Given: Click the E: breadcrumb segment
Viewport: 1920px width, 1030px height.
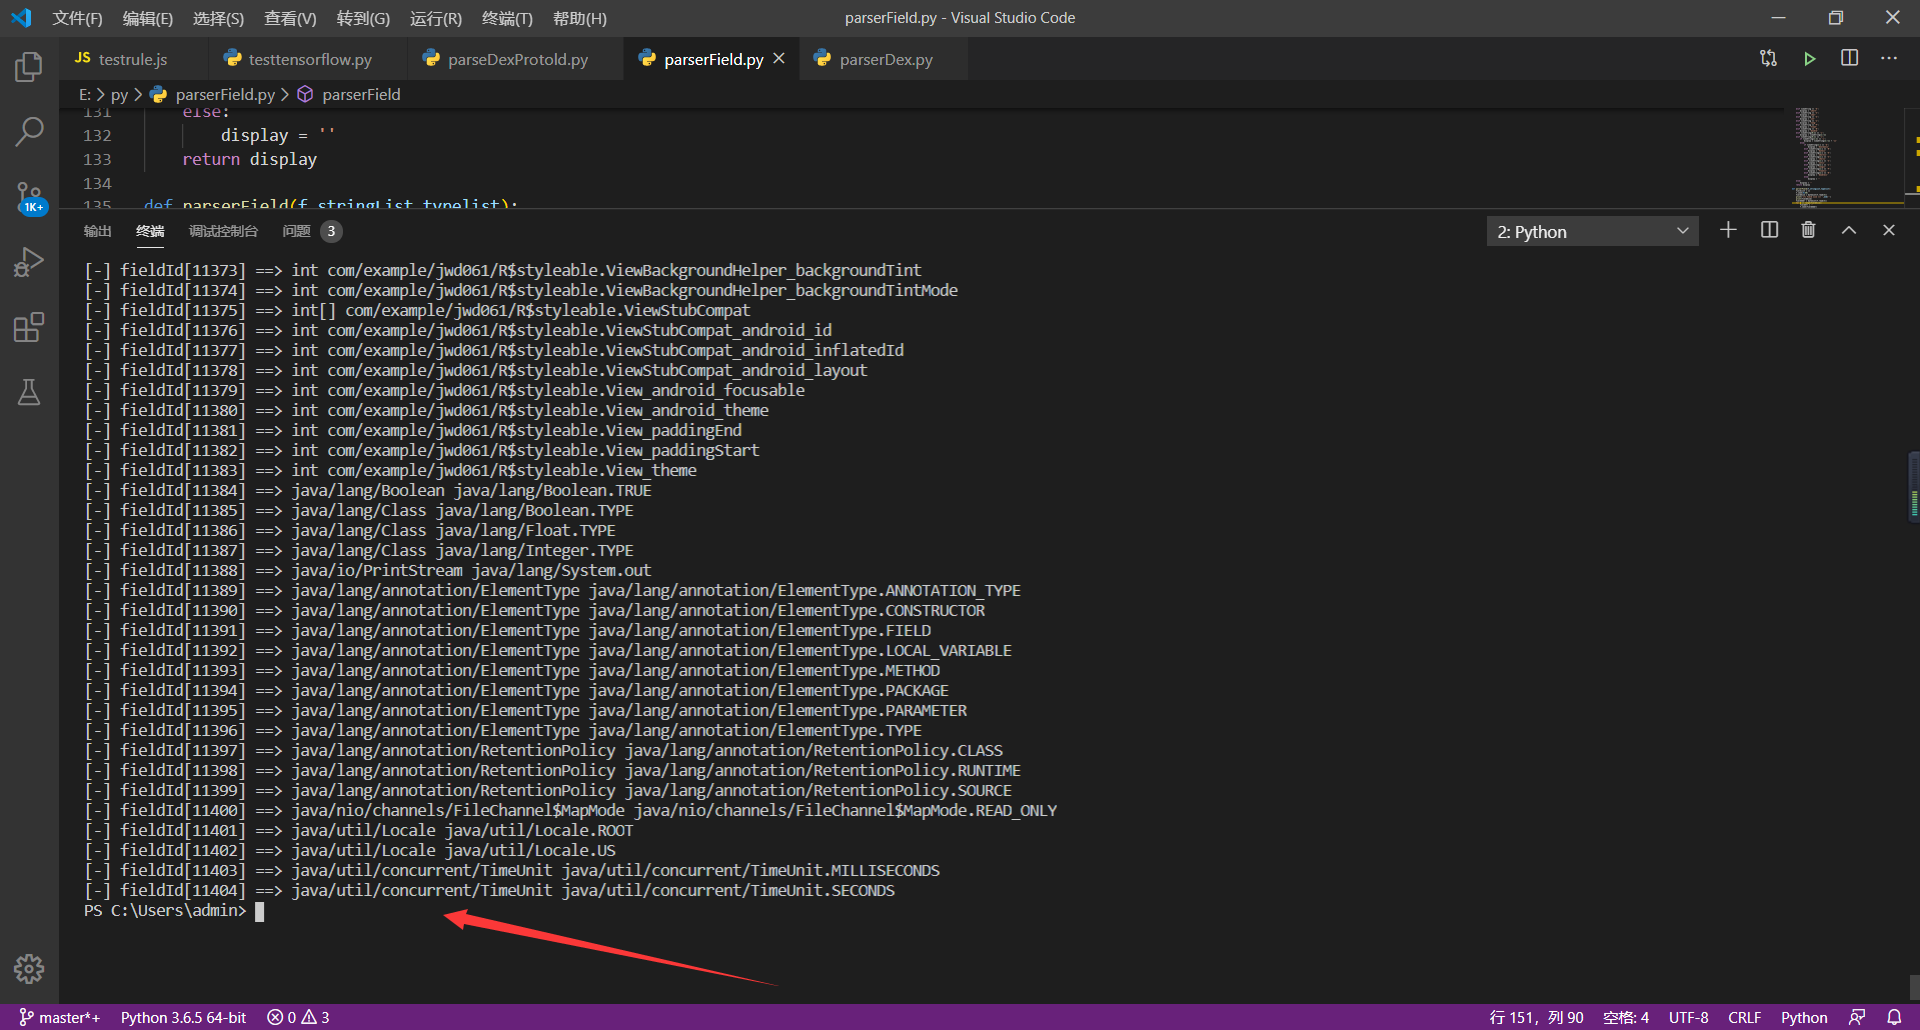Looking at the screenshot, I should [x=85, y=94].
